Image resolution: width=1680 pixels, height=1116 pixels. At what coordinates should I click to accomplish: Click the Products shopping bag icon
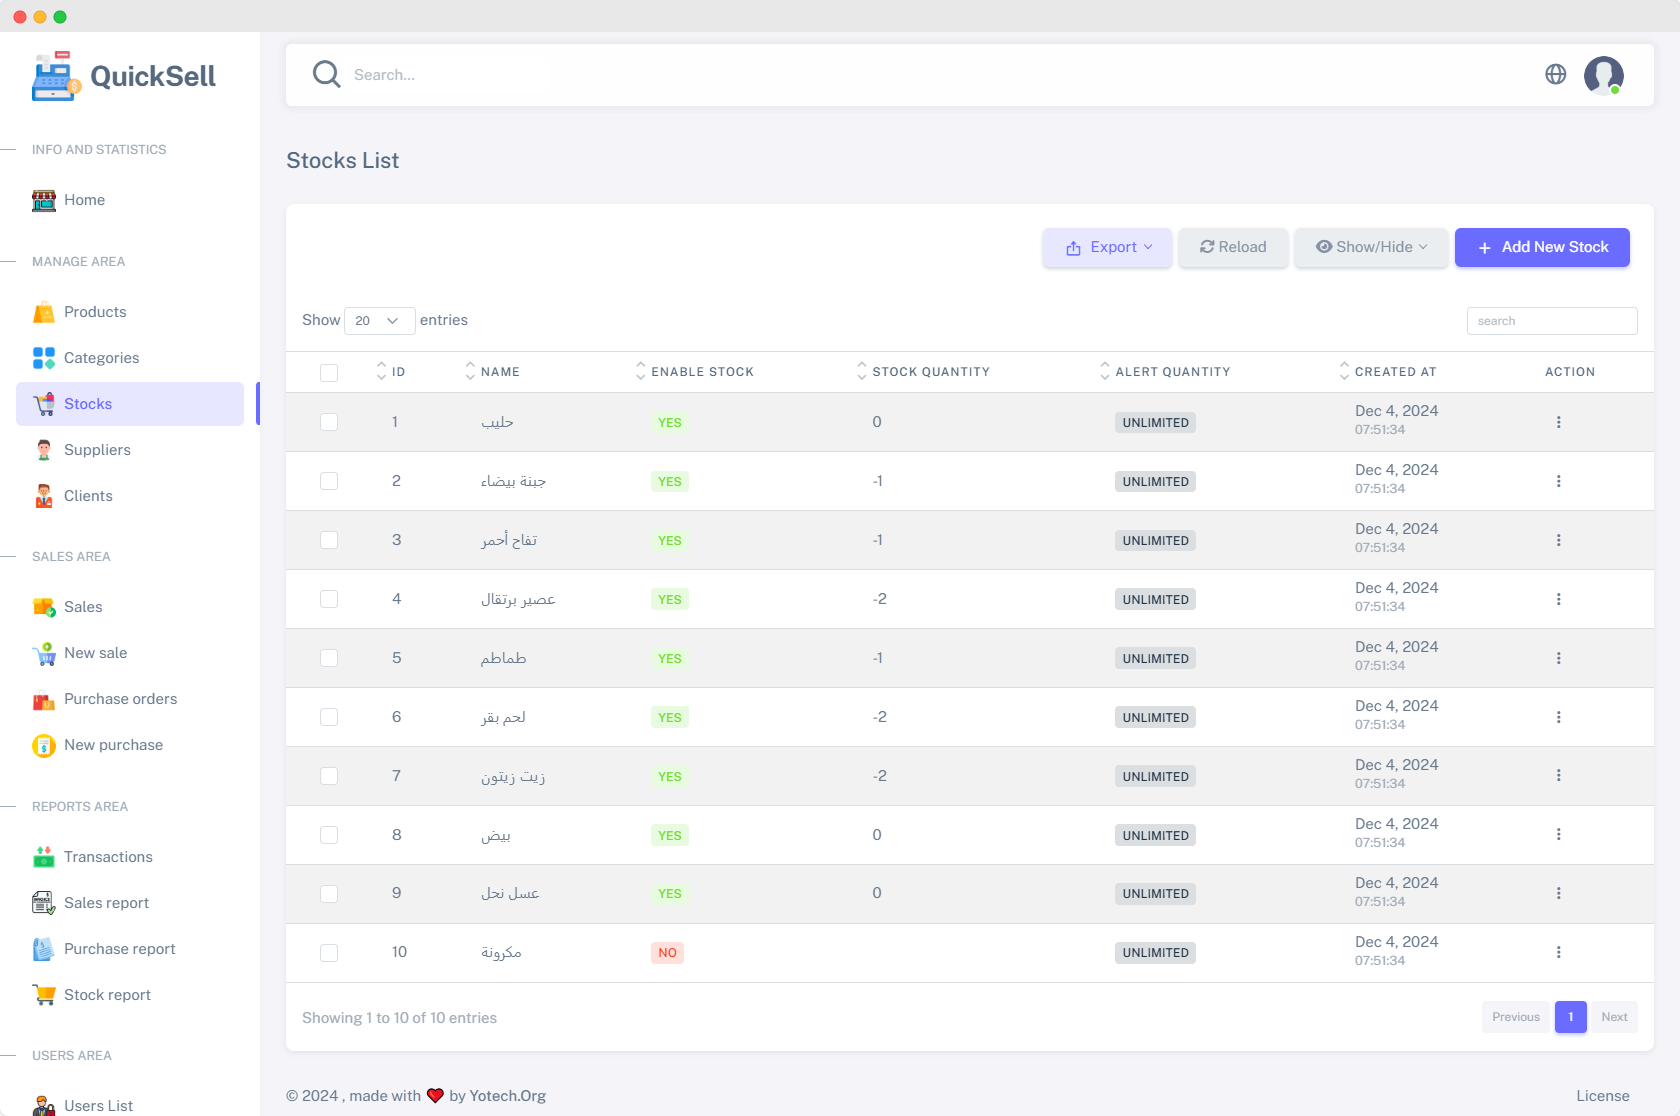tap(44, 312)
